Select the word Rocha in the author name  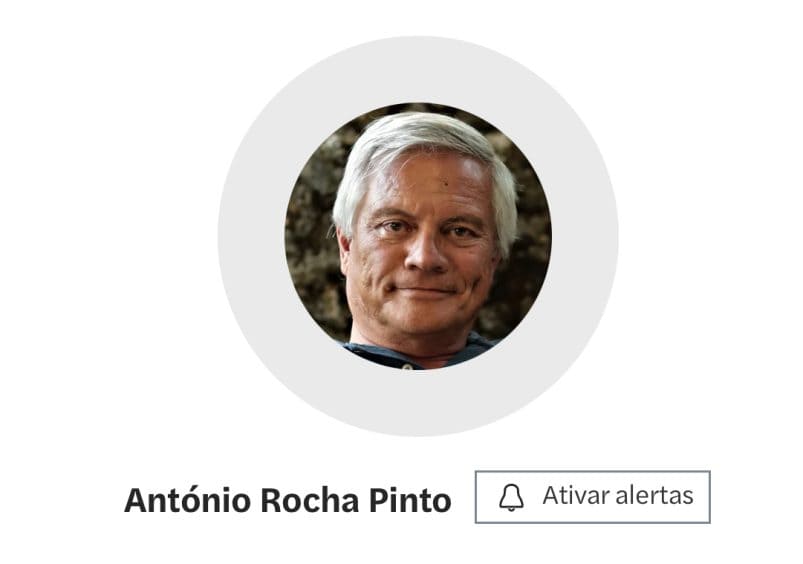pos(309,500)
